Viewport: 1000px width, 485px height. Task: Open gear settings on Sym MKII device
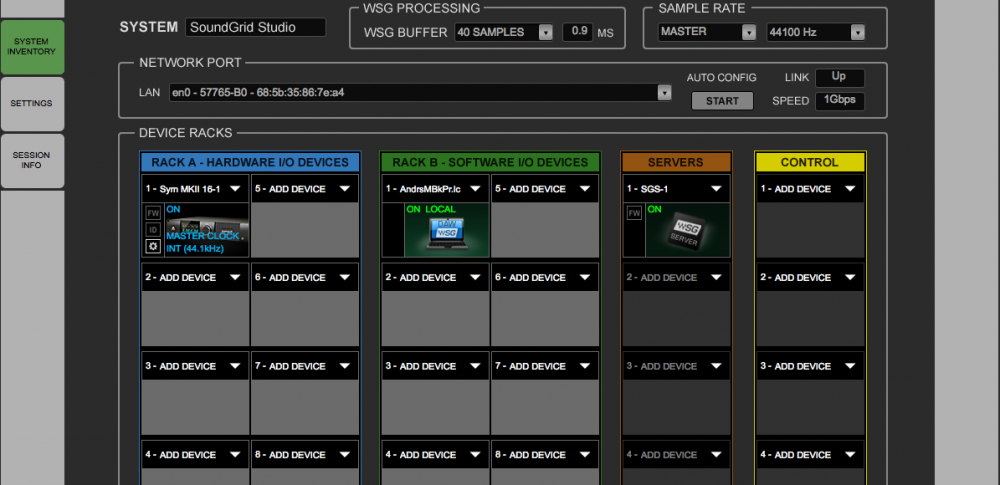click(152, 247)
